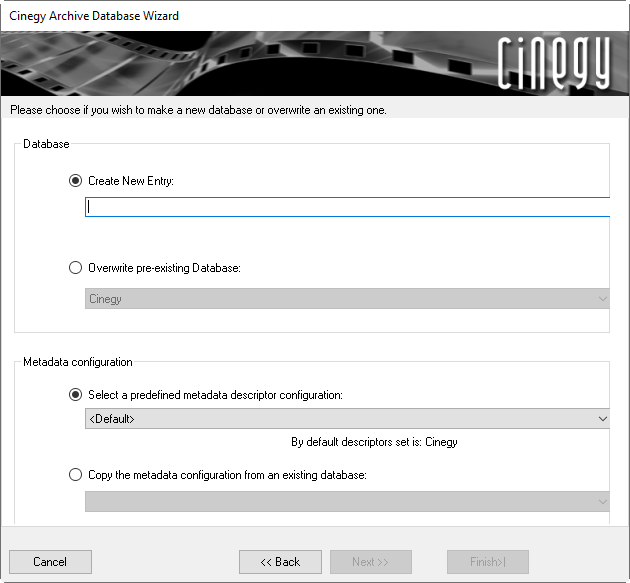Open the Cinegy pre-existing database dropdown
Viewport: 630px width, 583px height.
pyautogui.click(x=348, y=299)
